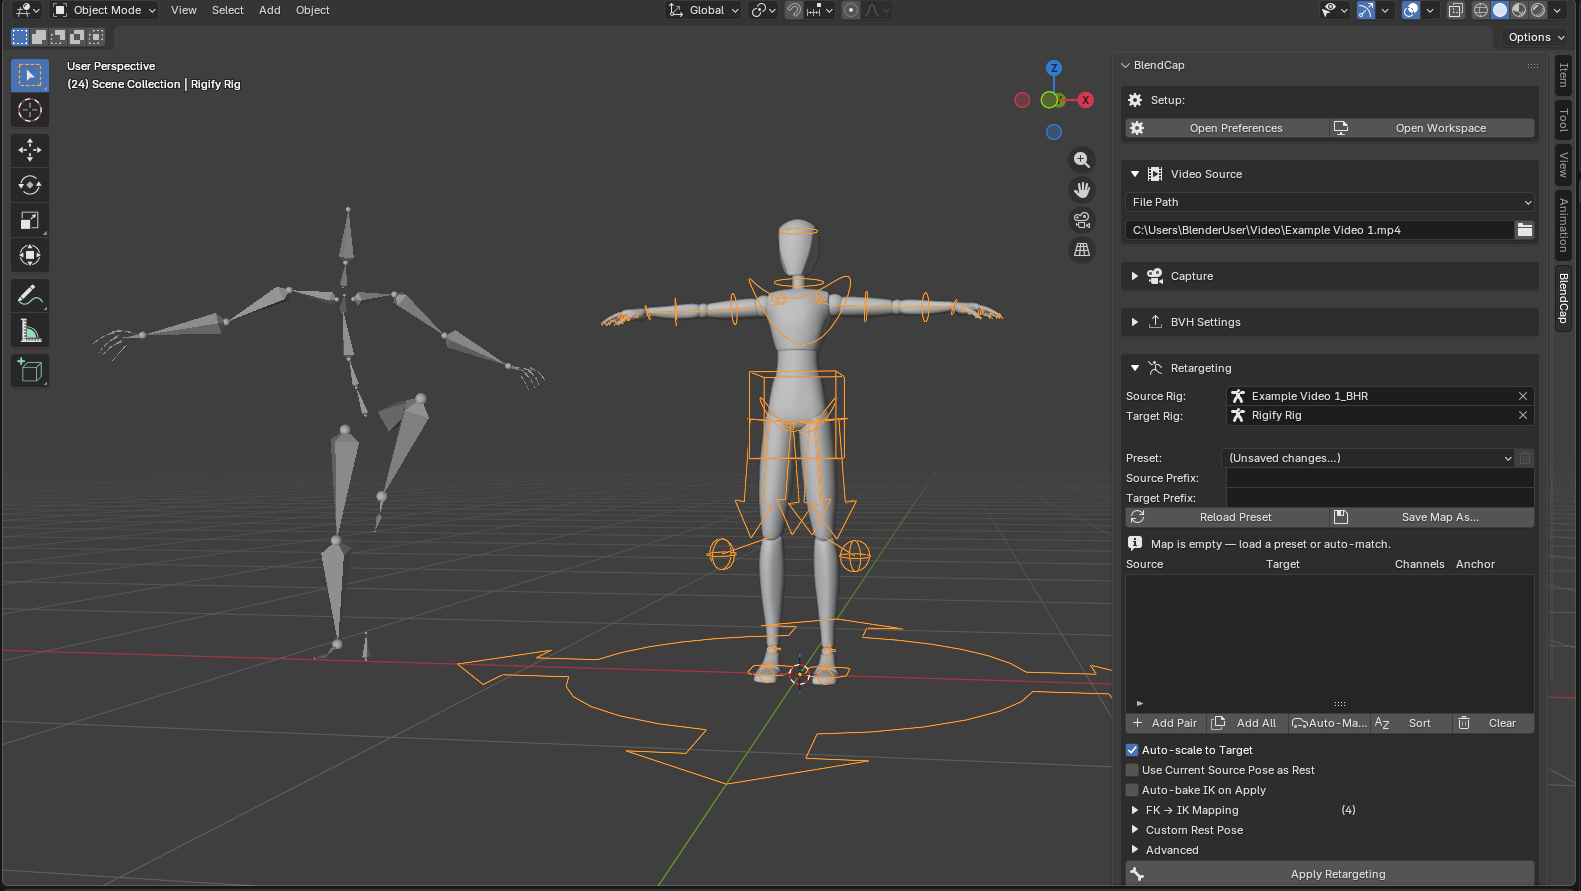The height and width of the screenshot is (891, 1581).
Task: Open the Add menu
Action: pos(270,10)
